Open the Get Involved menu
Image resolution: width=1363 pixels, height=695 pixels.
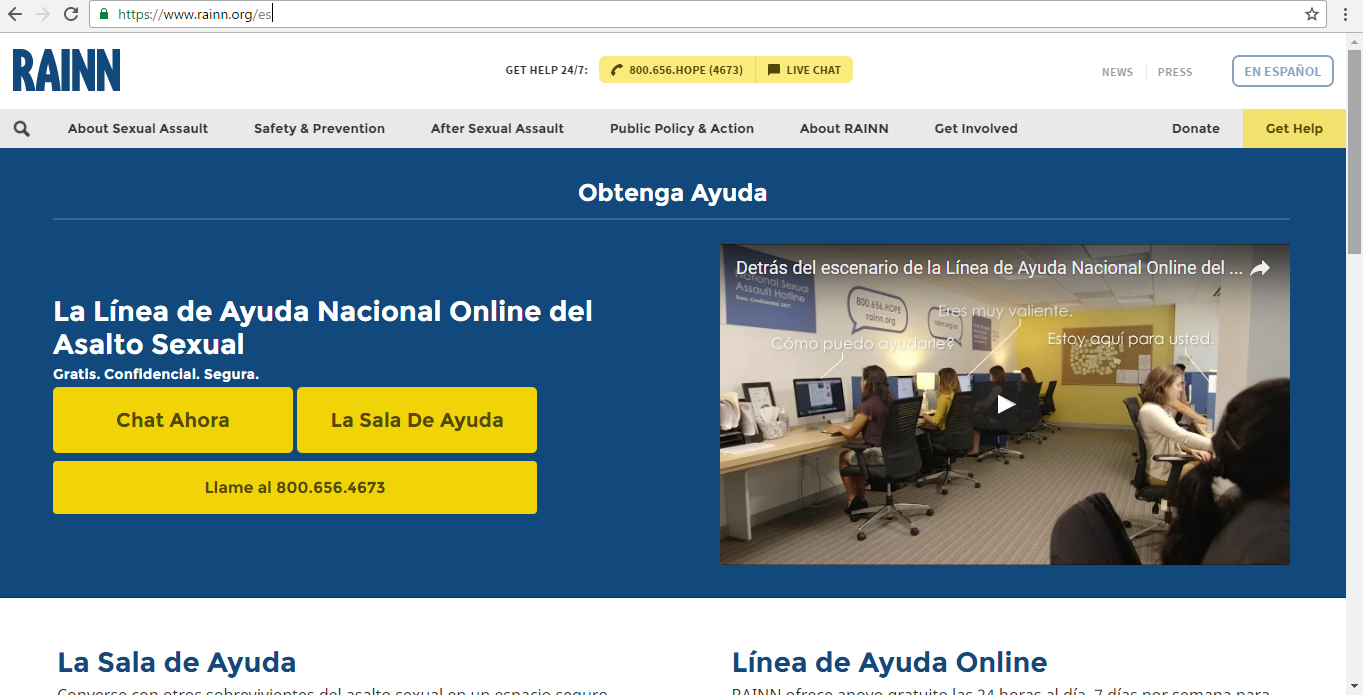coord(976,128)
